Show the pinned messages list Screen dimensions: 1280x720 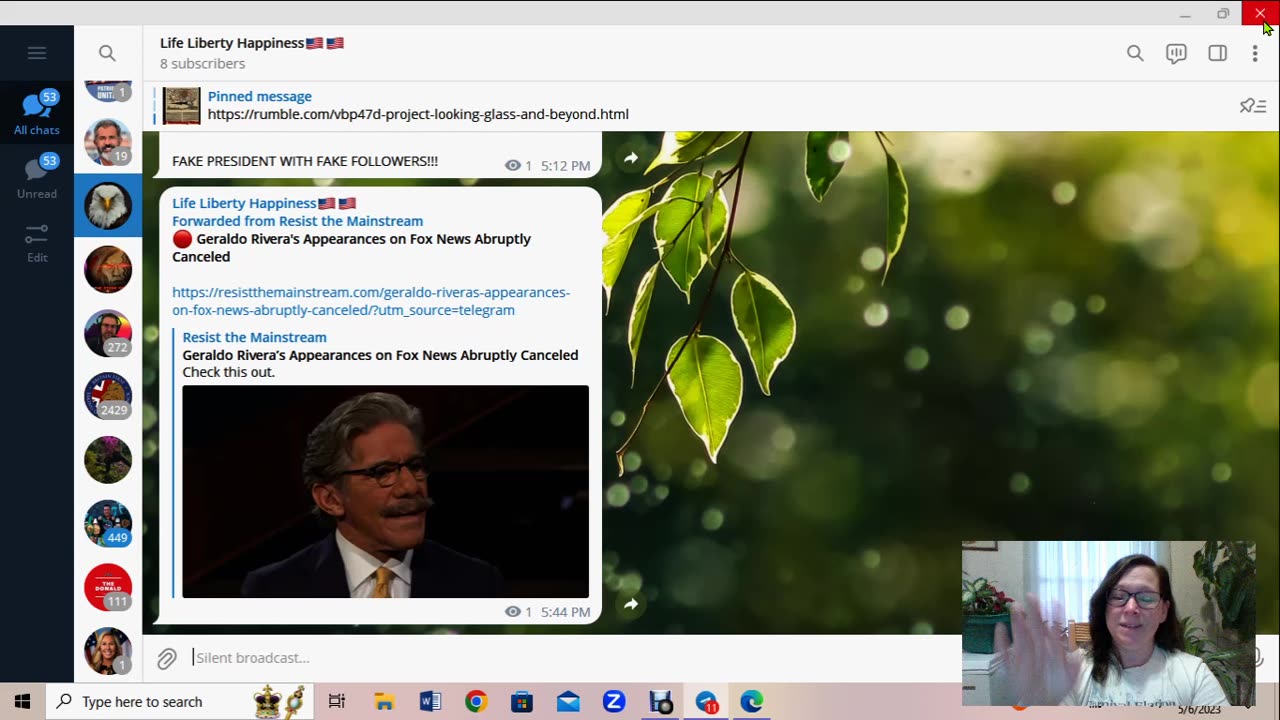[1253, 106]
